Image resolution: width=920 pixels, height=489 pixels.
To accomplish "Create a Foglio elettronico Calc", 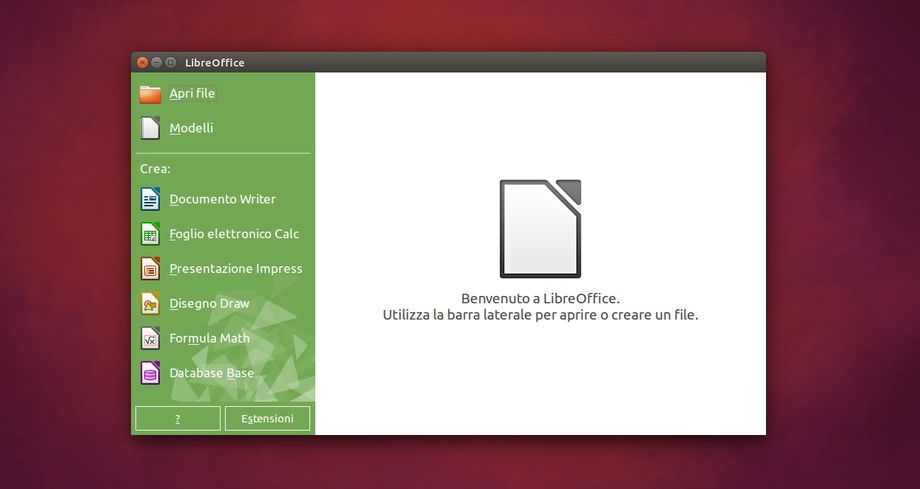I will pos(234,234).
